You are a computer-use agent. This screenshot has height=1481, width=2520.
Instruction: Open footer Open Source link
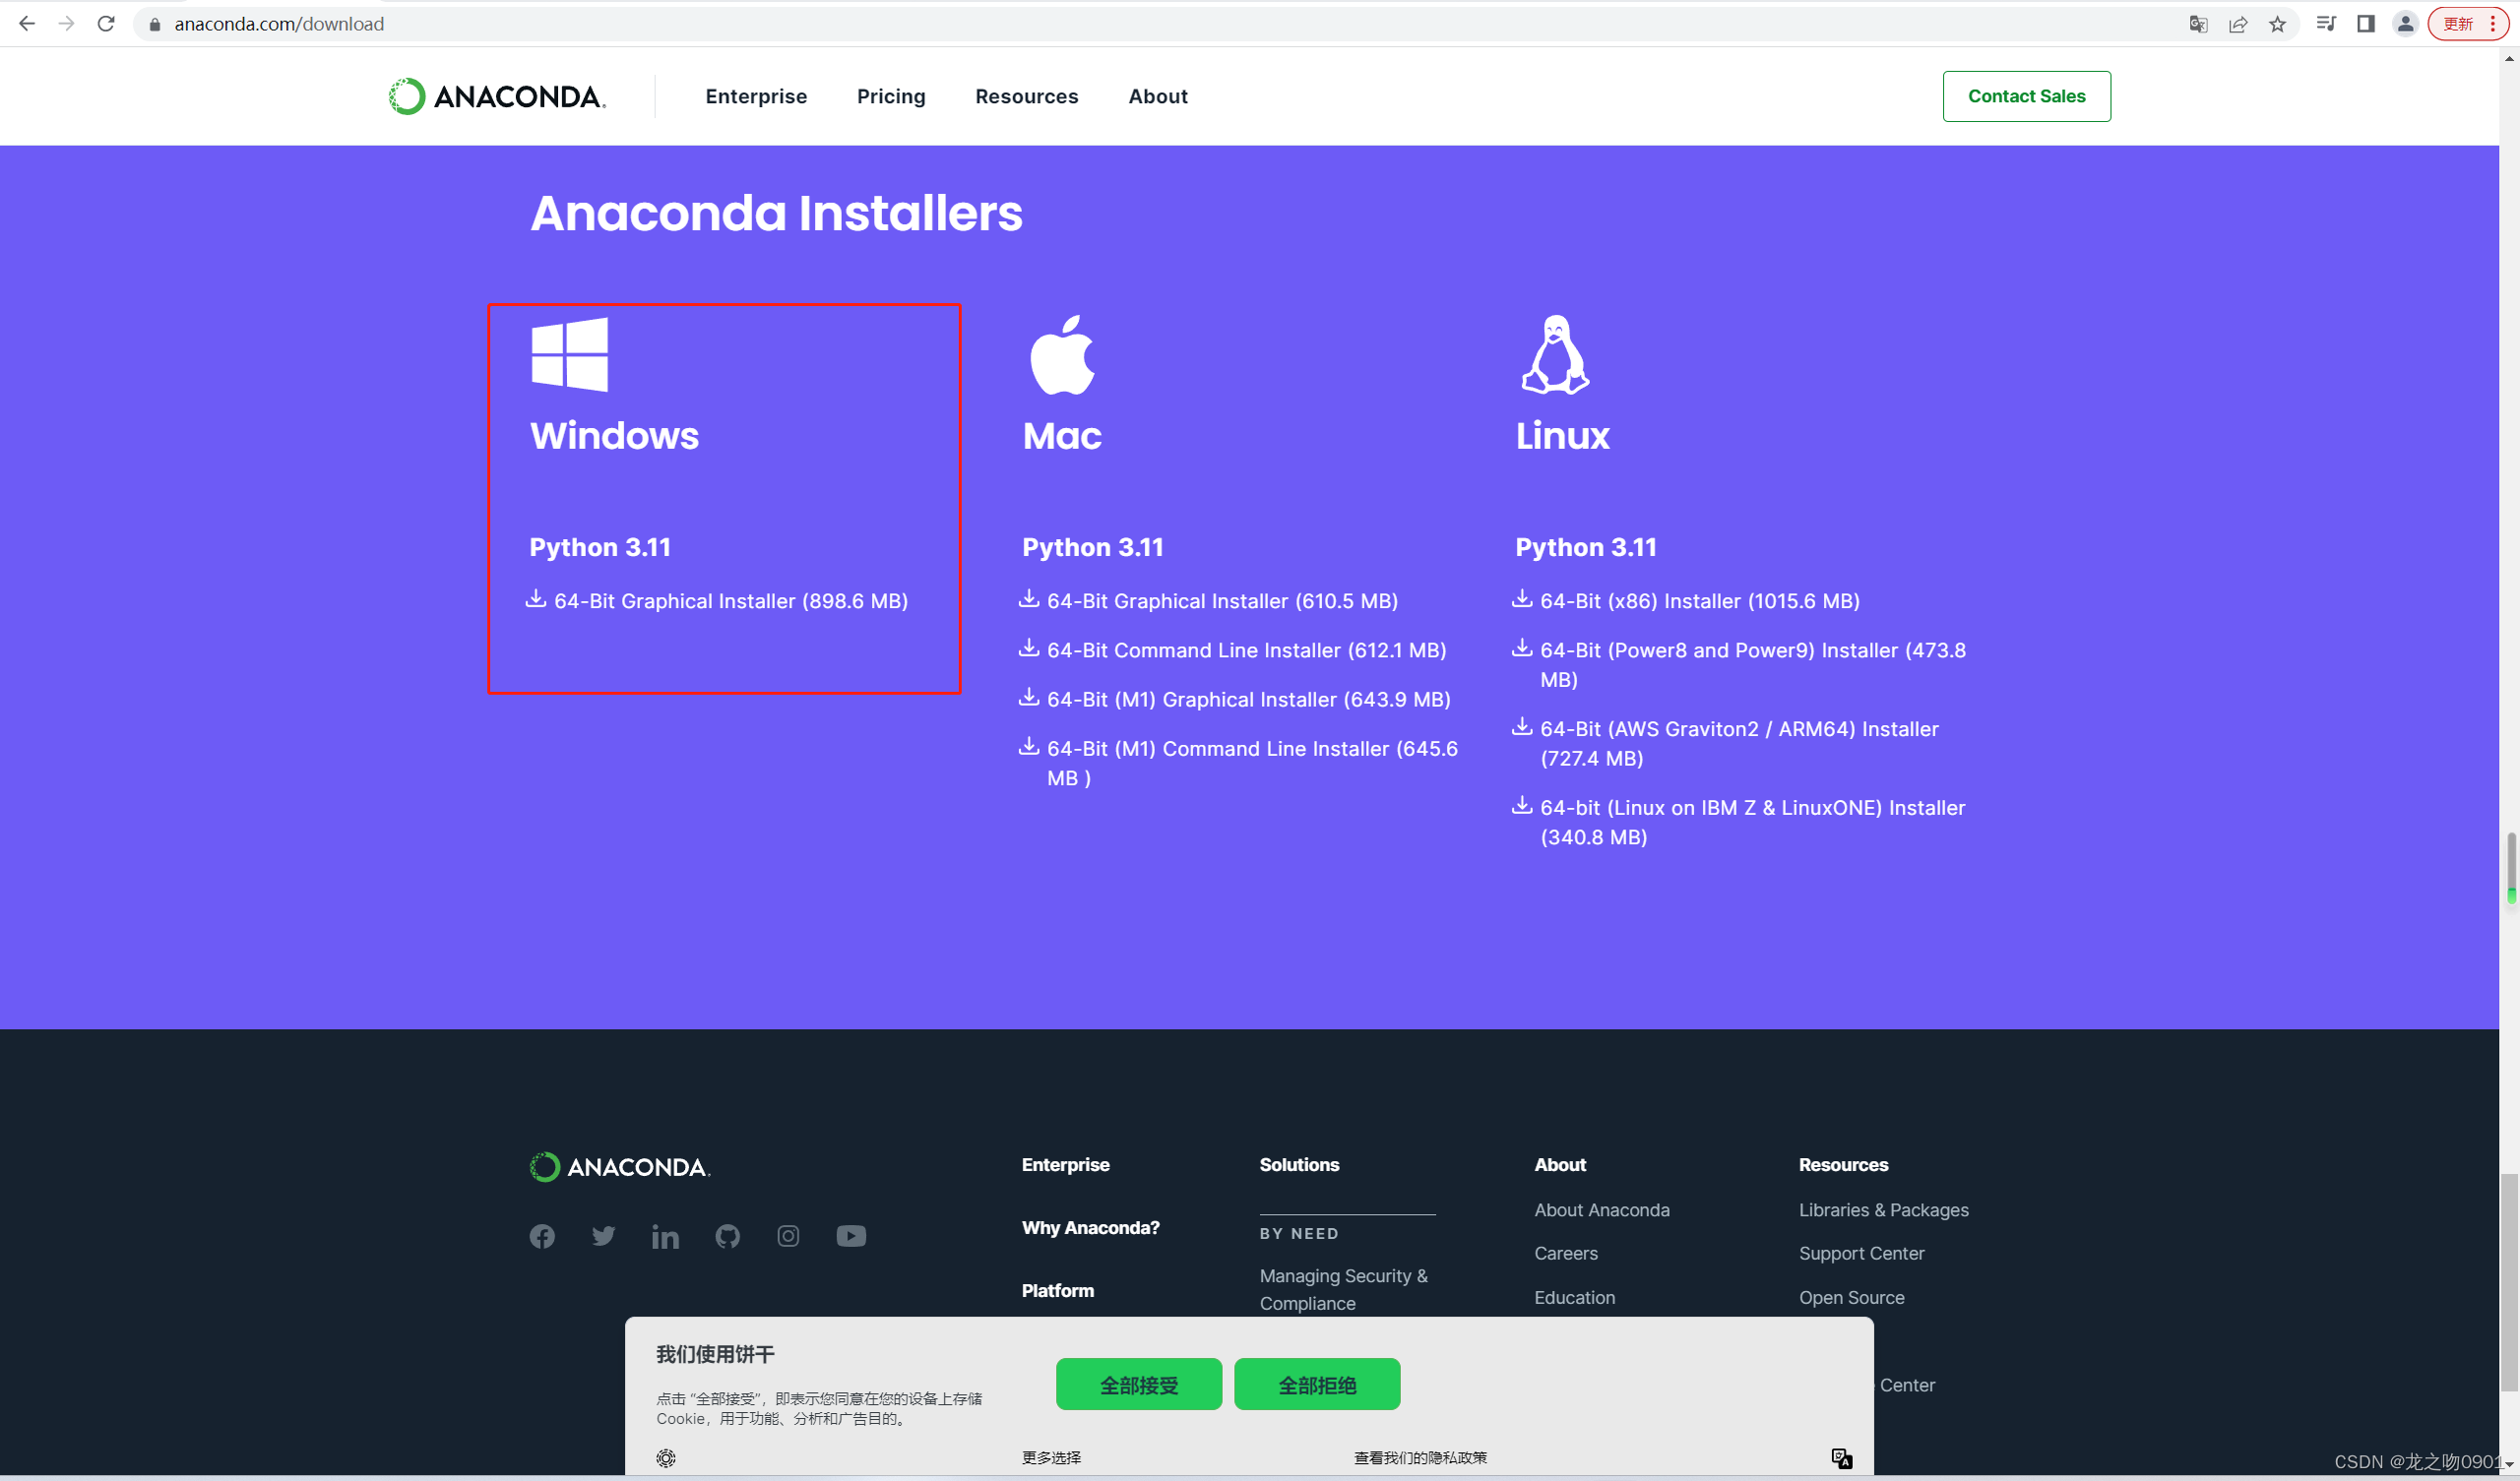click(1851, 1298)
